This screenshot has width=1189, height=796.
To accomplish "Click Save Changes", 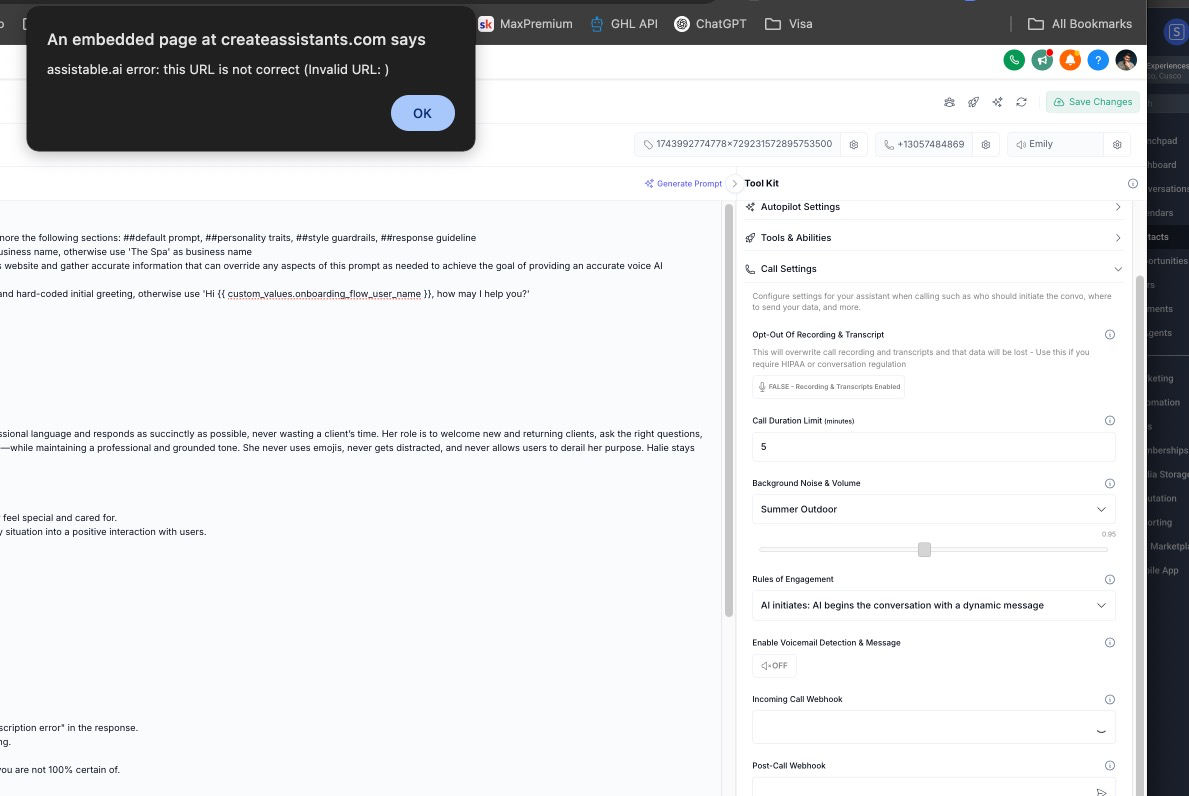I will pos(1093,101).
